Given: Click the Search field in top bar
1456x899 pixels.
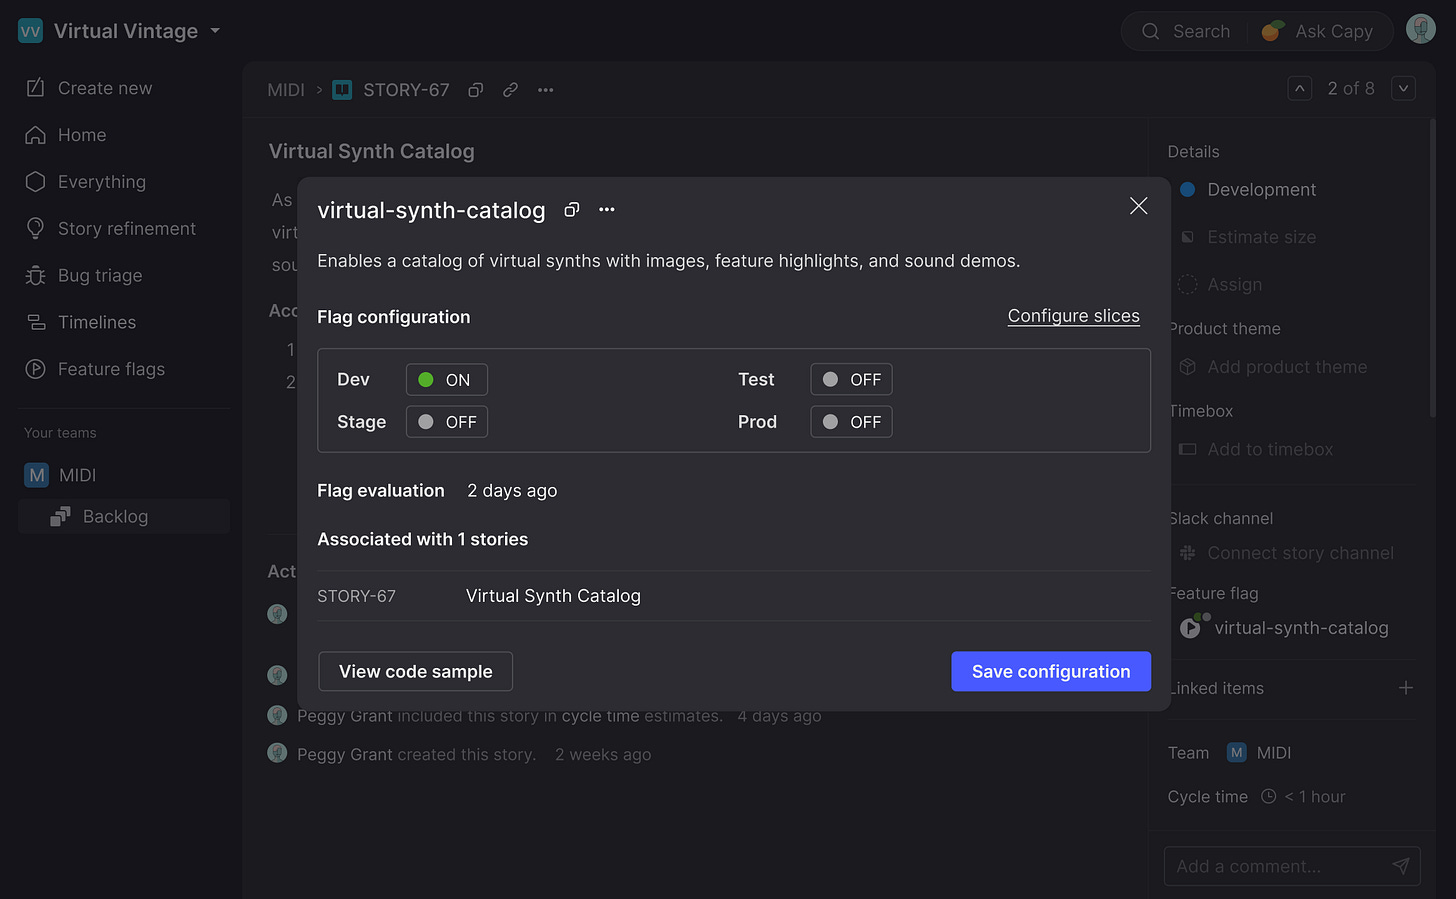Looking at the screenshot, I should [x=1186, y=31].
